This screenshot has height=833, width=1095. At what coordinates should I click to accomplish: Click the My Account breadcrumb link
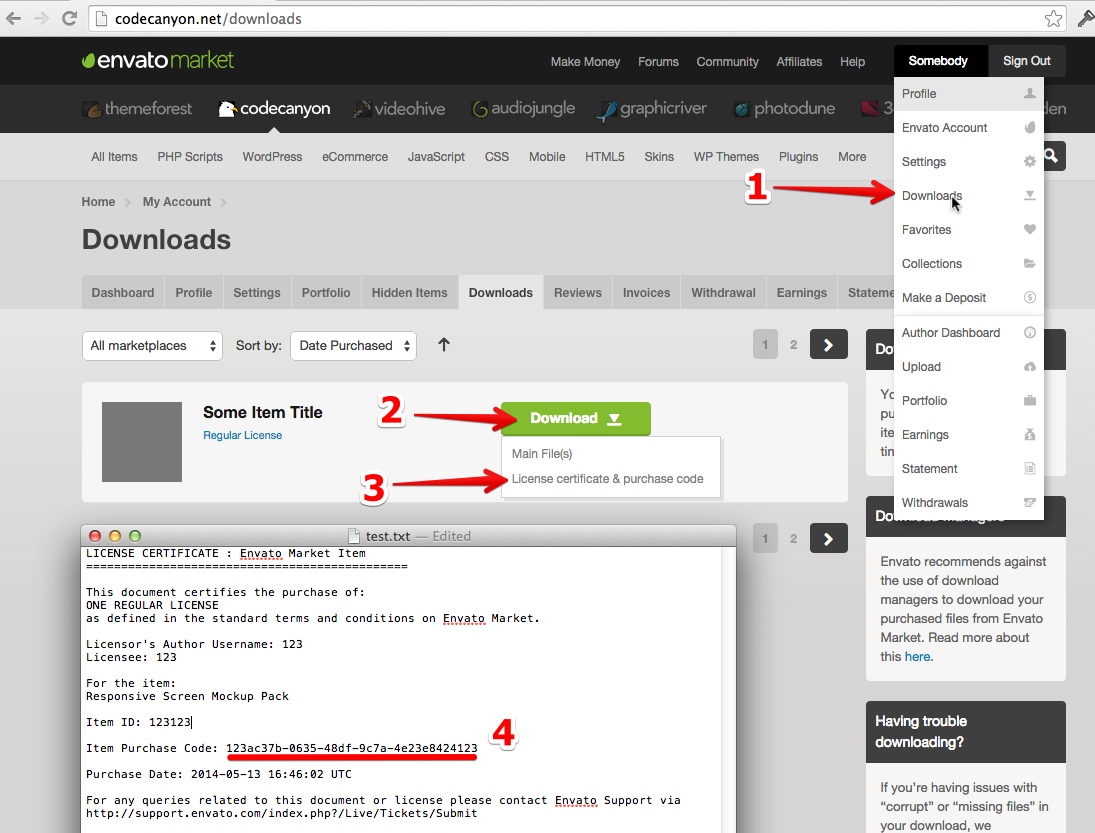(x=177, y=202)
